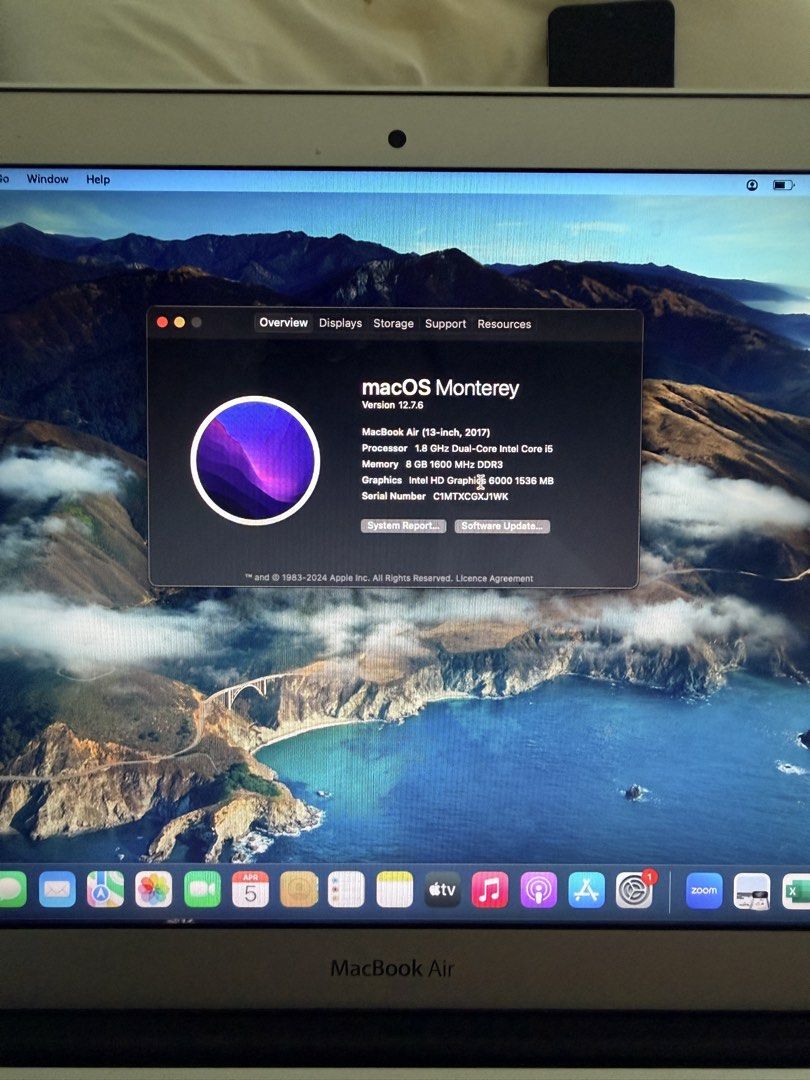Open the Preview app in dock
810x1080 pixels.
(x=752, y=891)
